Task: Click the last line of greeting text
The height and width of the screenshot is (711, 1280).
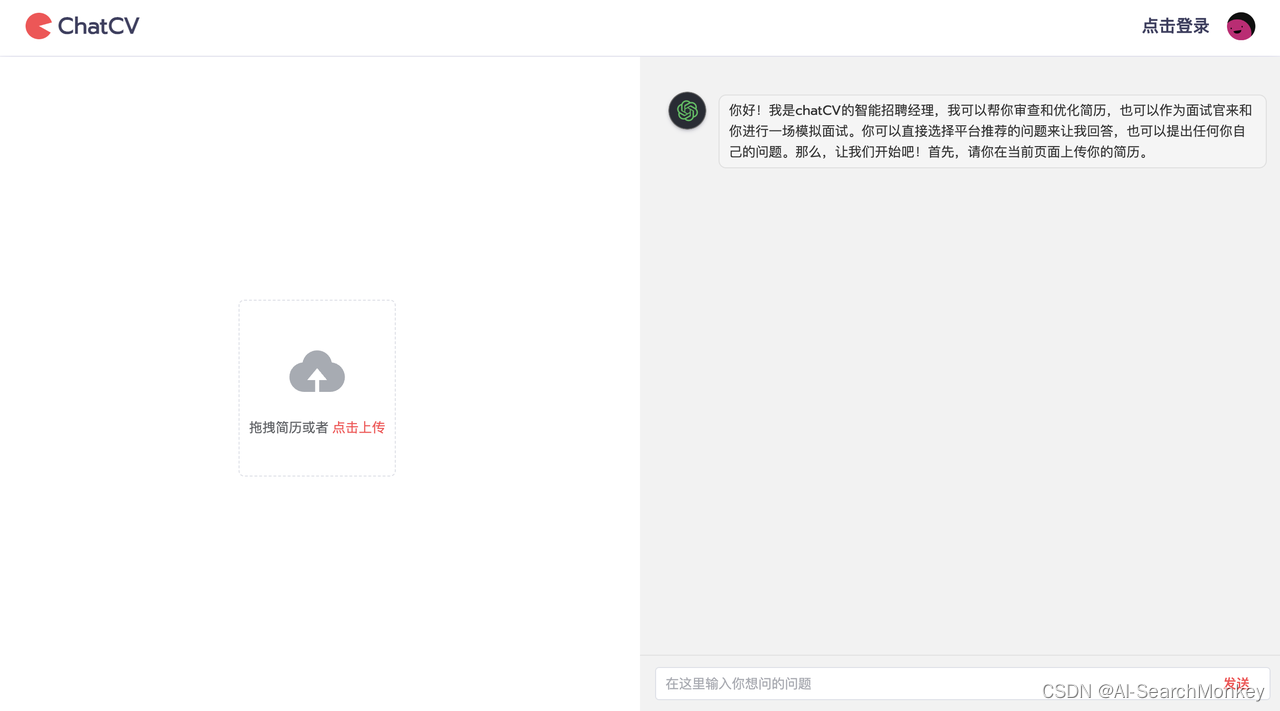Action: tap(939, 152)
